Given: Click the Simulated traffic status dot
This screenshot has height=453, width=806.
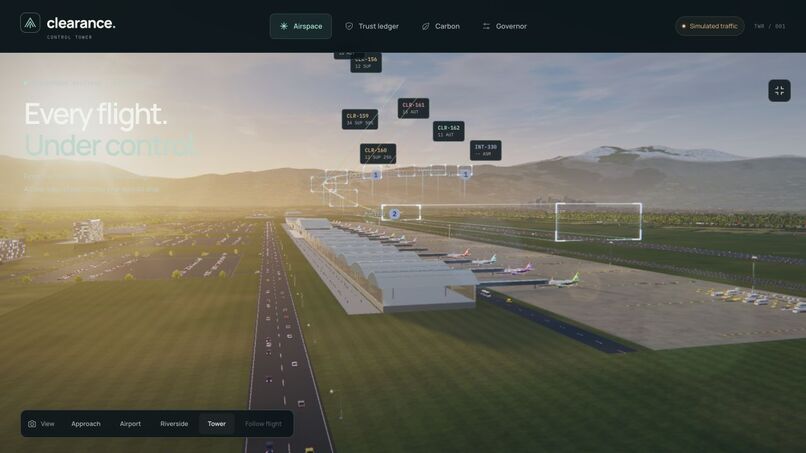Looking at the screenshot, I should tap(684, 26).
